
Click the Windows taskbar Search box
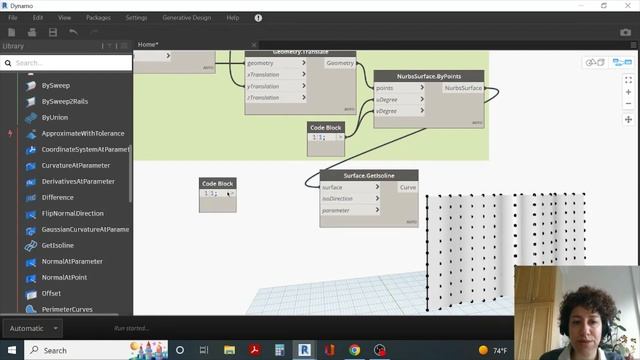pyautogui.click(x=96, y=350)
